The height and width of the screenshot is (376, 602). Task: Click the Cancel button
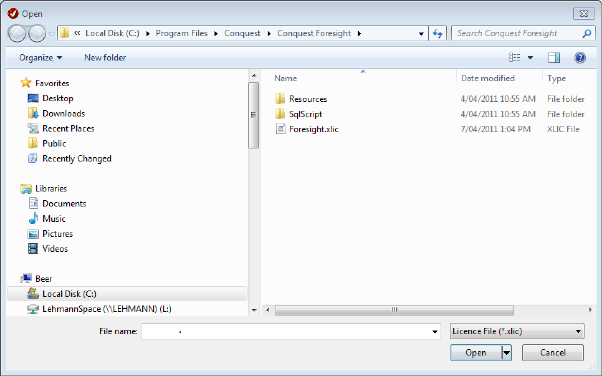553,353
